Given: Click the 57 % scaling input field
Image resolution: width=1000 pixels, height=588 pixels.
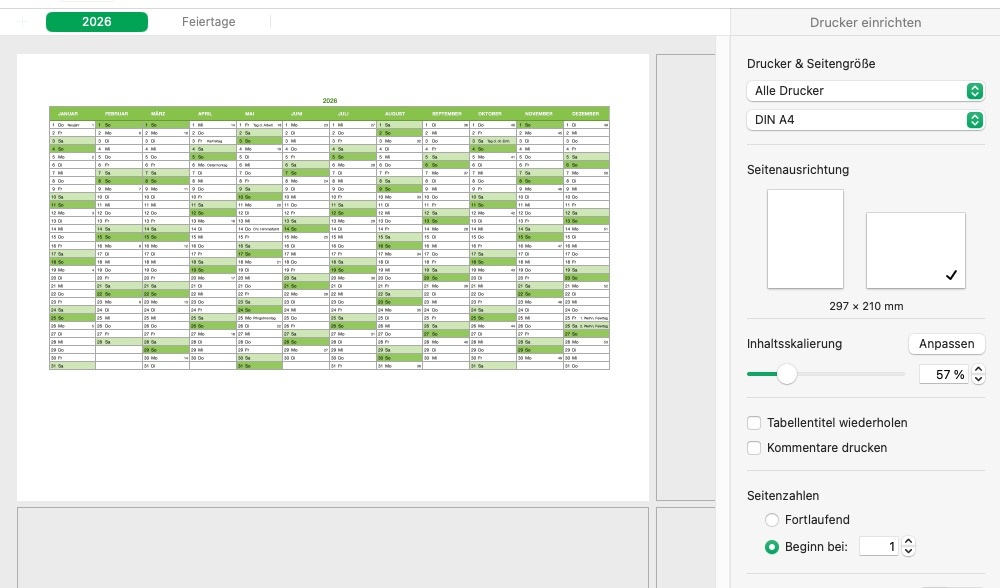Looking at the screenshot, I should (943, 374).
